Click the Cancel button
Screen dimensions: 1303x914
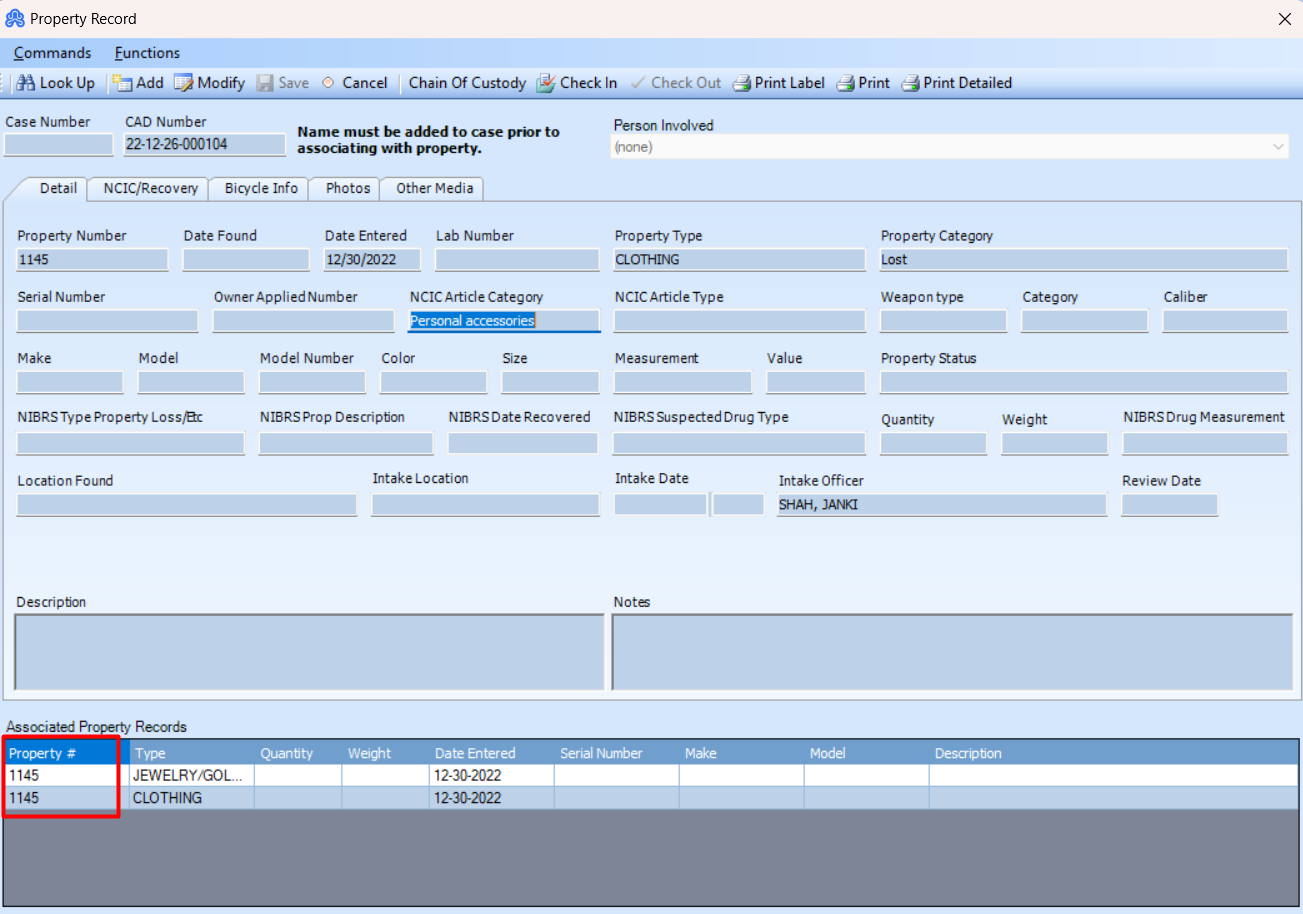coord(357,83)
